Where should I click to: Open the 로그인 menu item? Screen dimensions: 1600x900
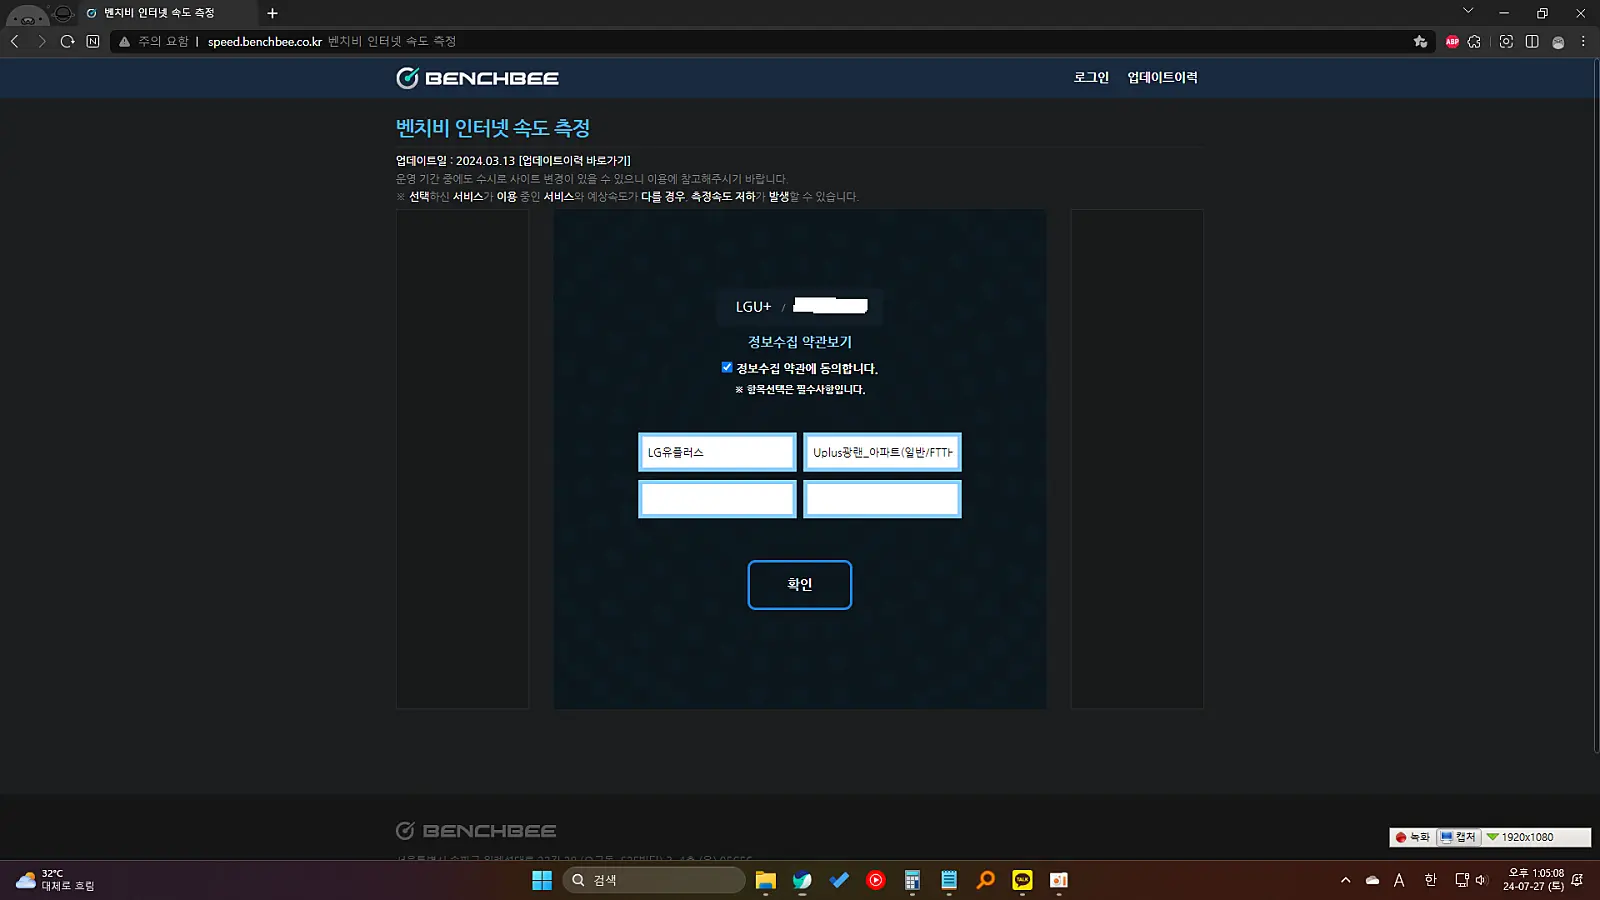click(1091, 77)
